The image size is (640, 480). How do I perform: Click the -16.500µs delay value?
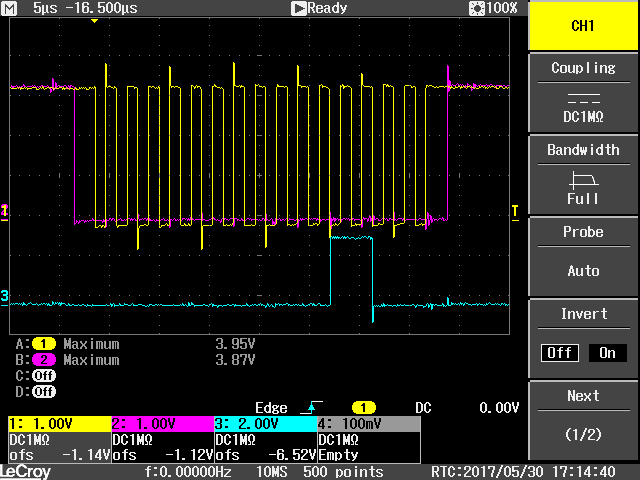(101, 8)
